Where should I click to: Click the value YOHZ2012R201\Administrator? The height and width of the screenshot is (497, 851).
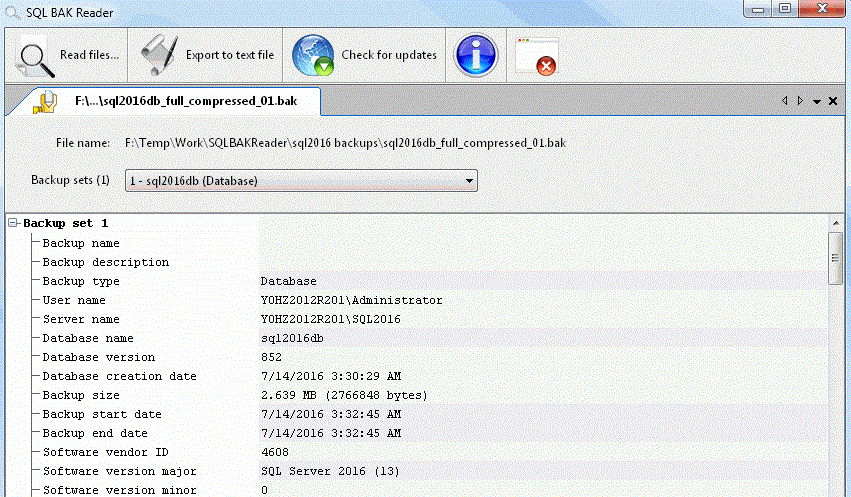(x=351, y=300)
